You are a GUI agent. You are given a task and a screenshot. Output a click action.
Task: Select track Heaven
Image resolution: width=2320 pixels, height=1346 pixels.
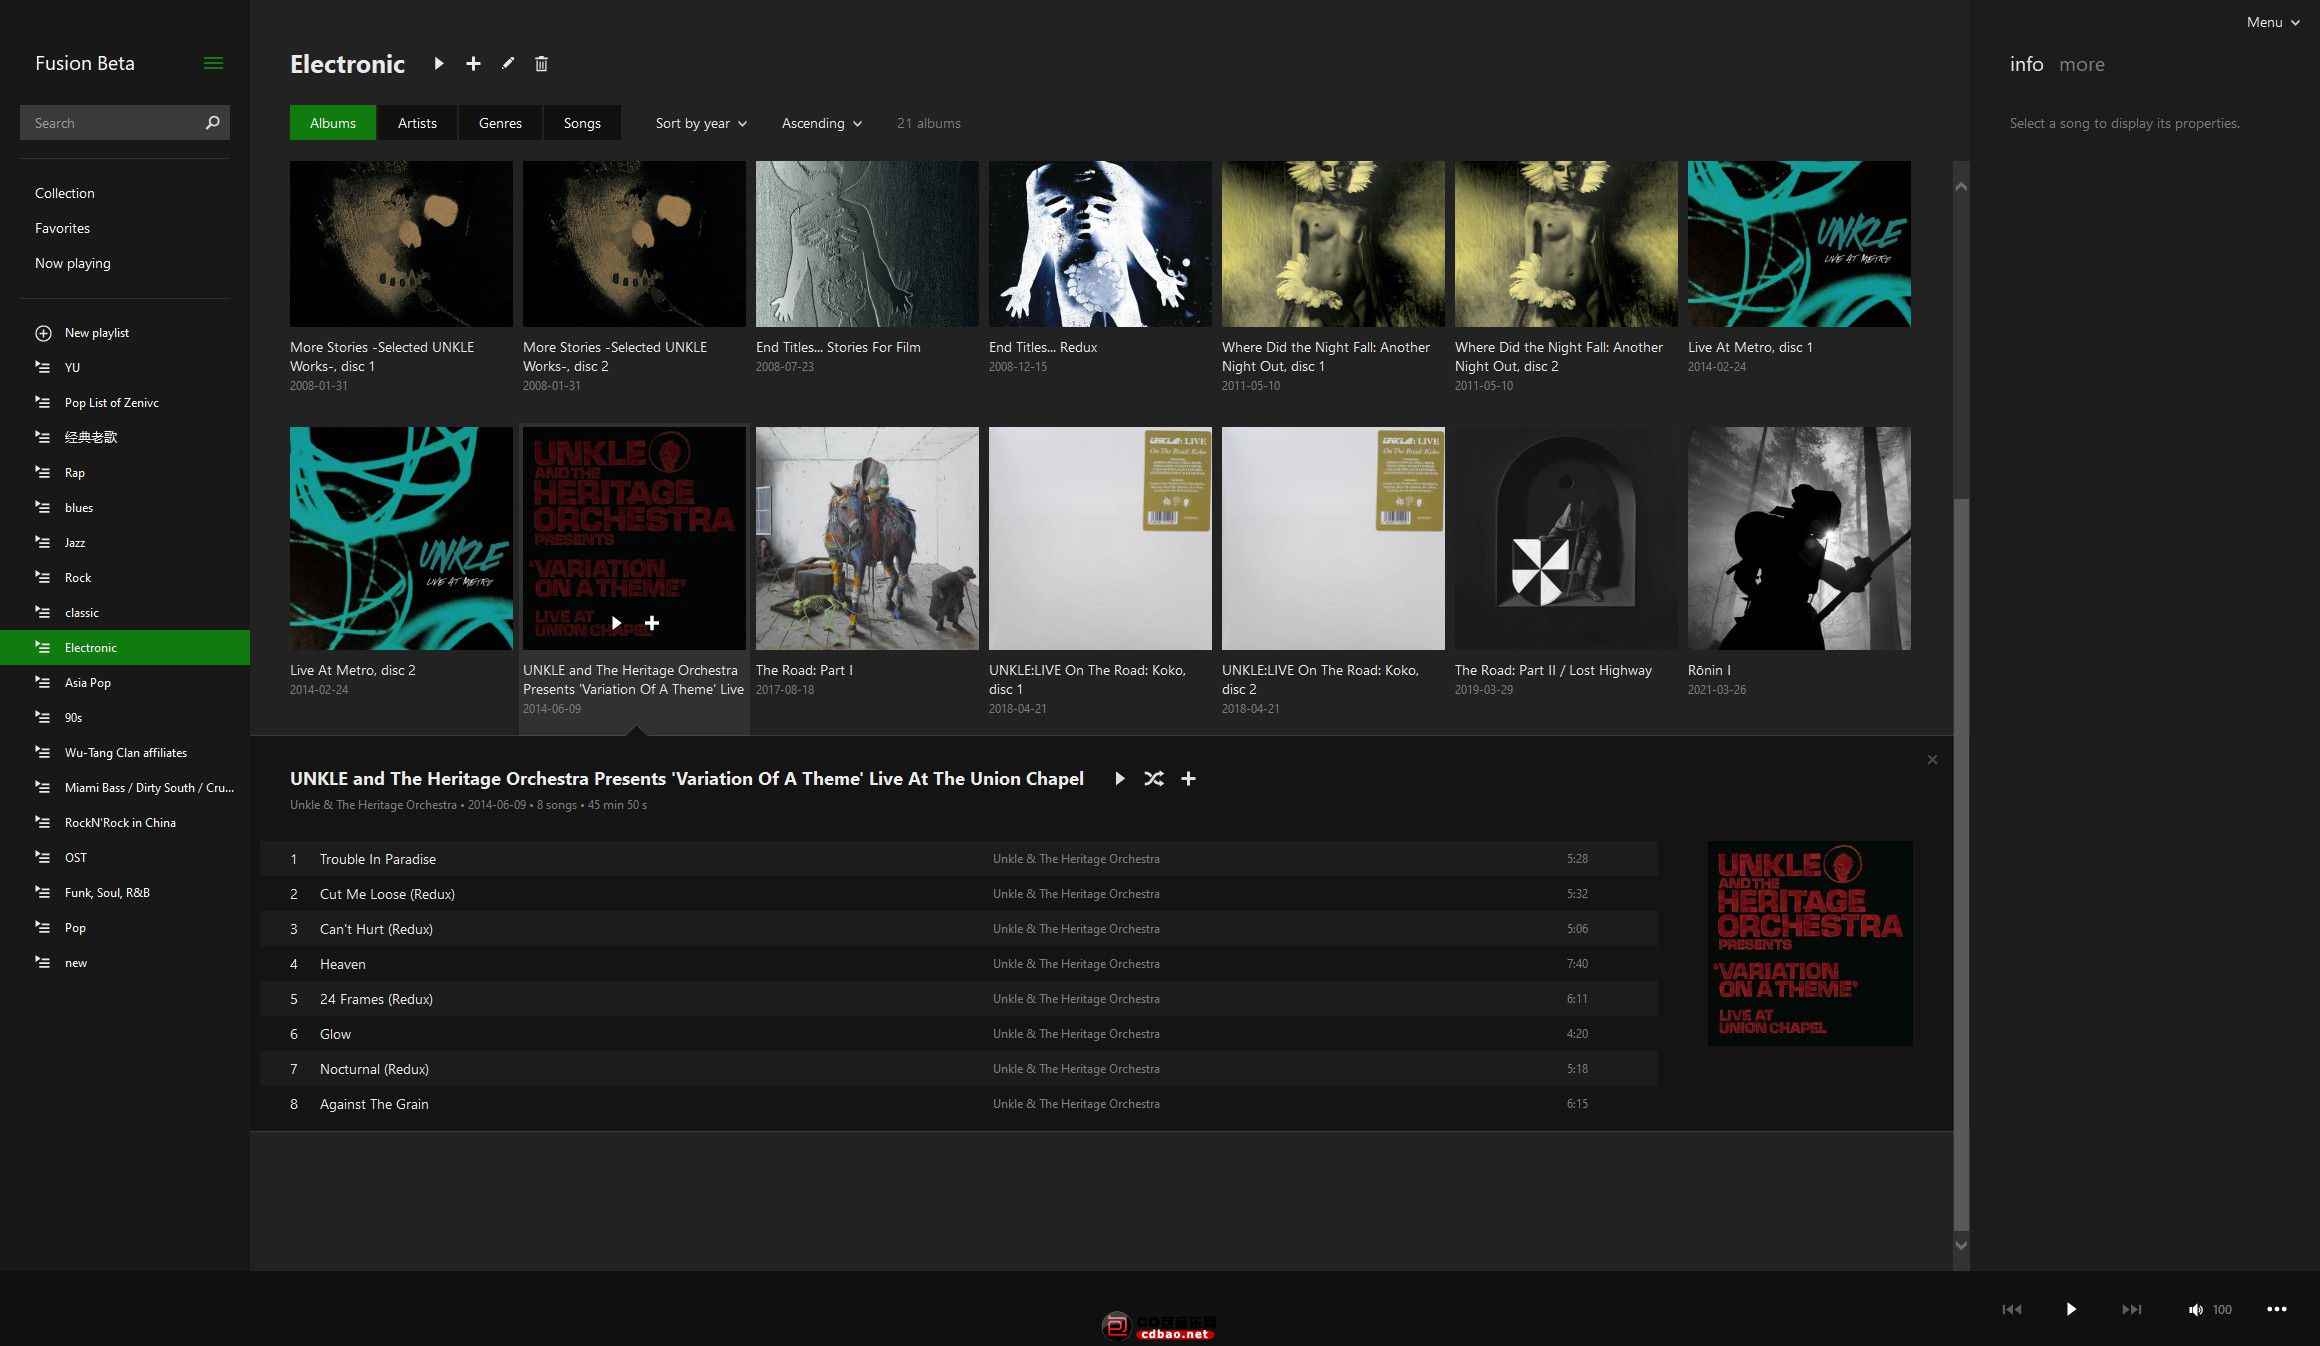tap(959, 963)
